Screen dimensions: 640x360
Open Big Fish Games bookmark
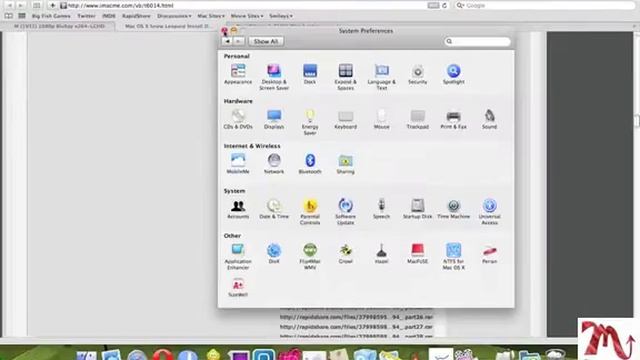(x=51, y=16)
